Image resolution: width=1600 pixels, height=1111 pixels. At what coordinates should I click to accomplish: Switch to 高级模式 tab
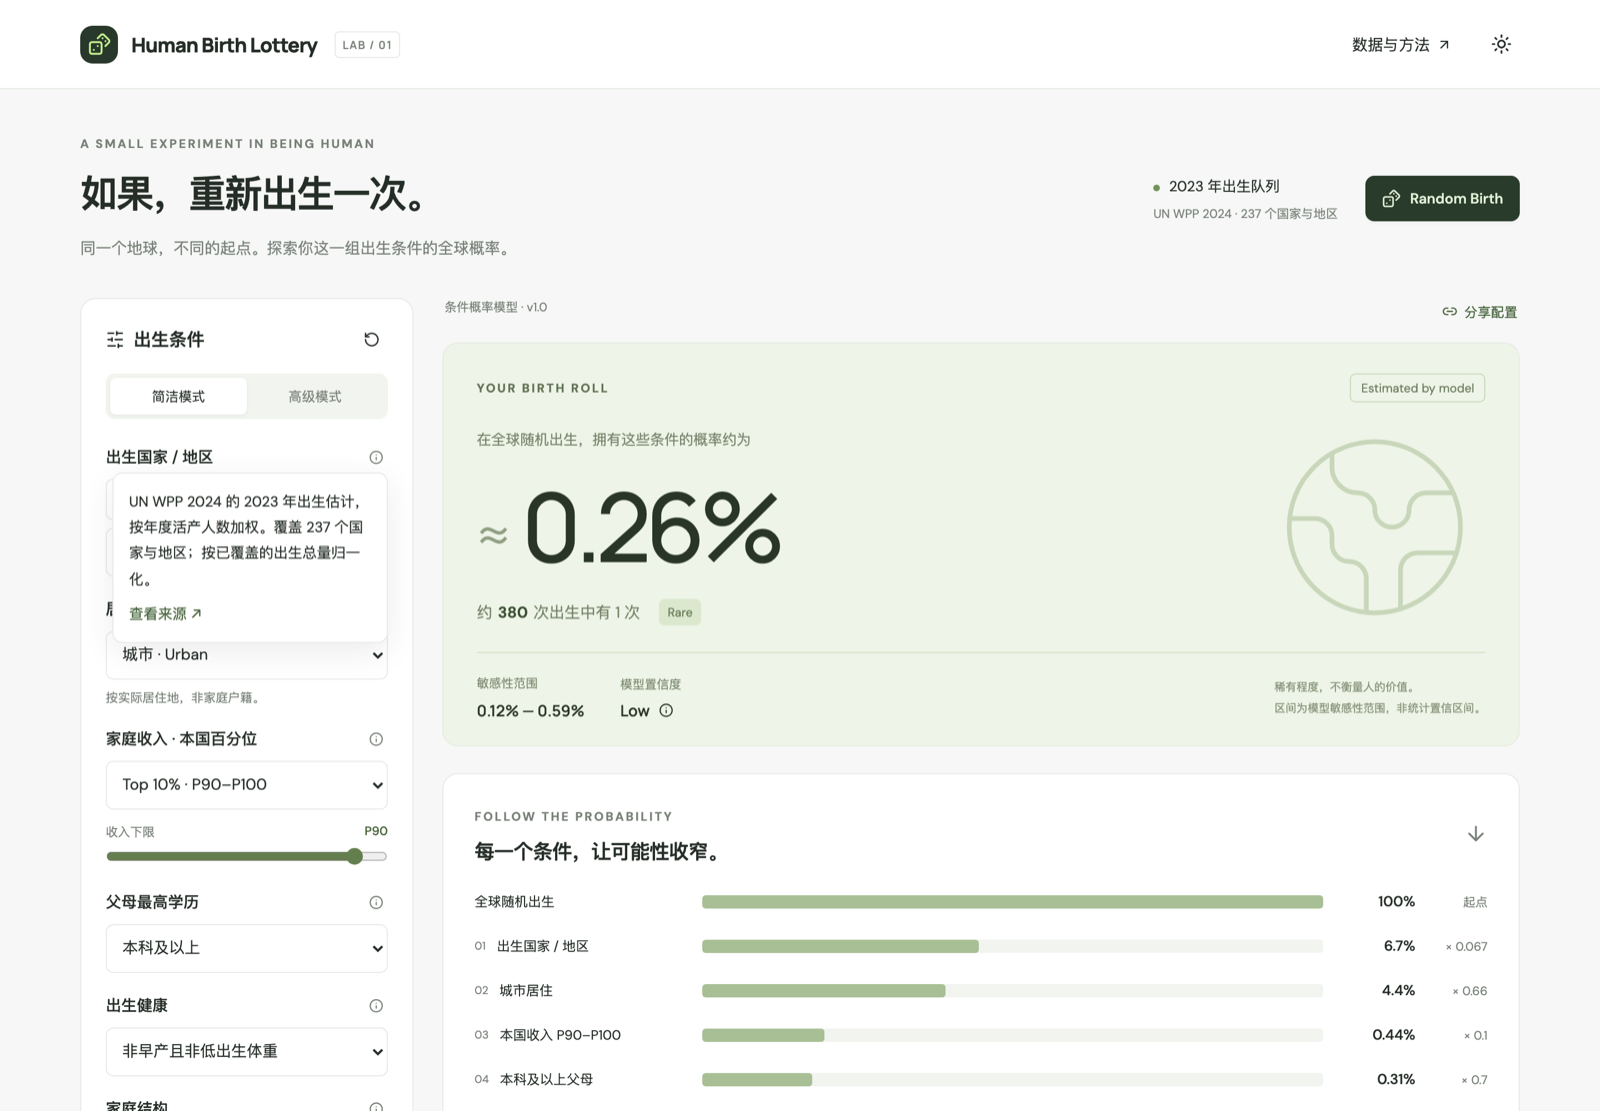pos(315,396)
